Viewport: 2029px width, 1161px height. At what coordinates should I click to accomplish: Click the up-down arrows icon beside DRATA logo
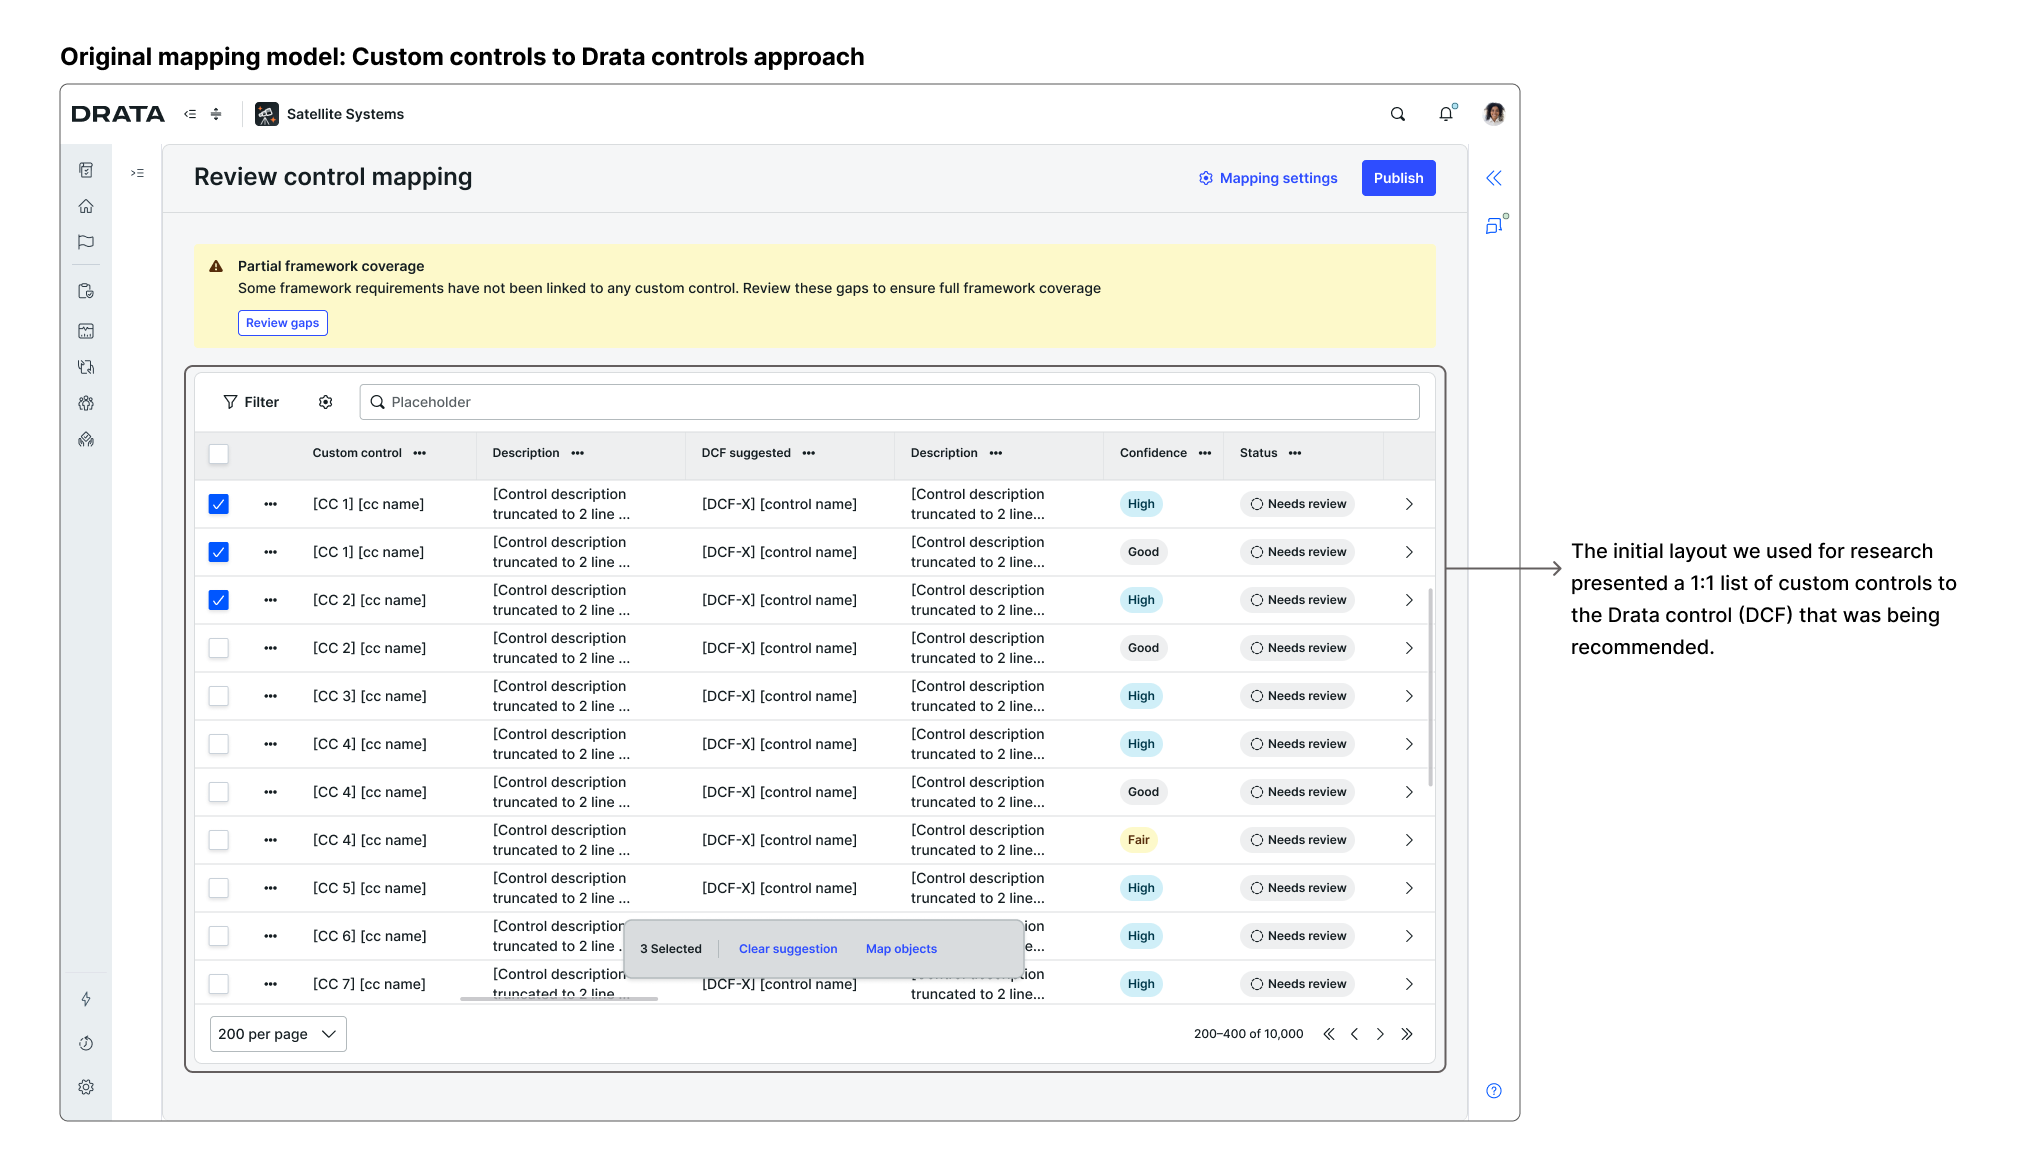[216, 114]
